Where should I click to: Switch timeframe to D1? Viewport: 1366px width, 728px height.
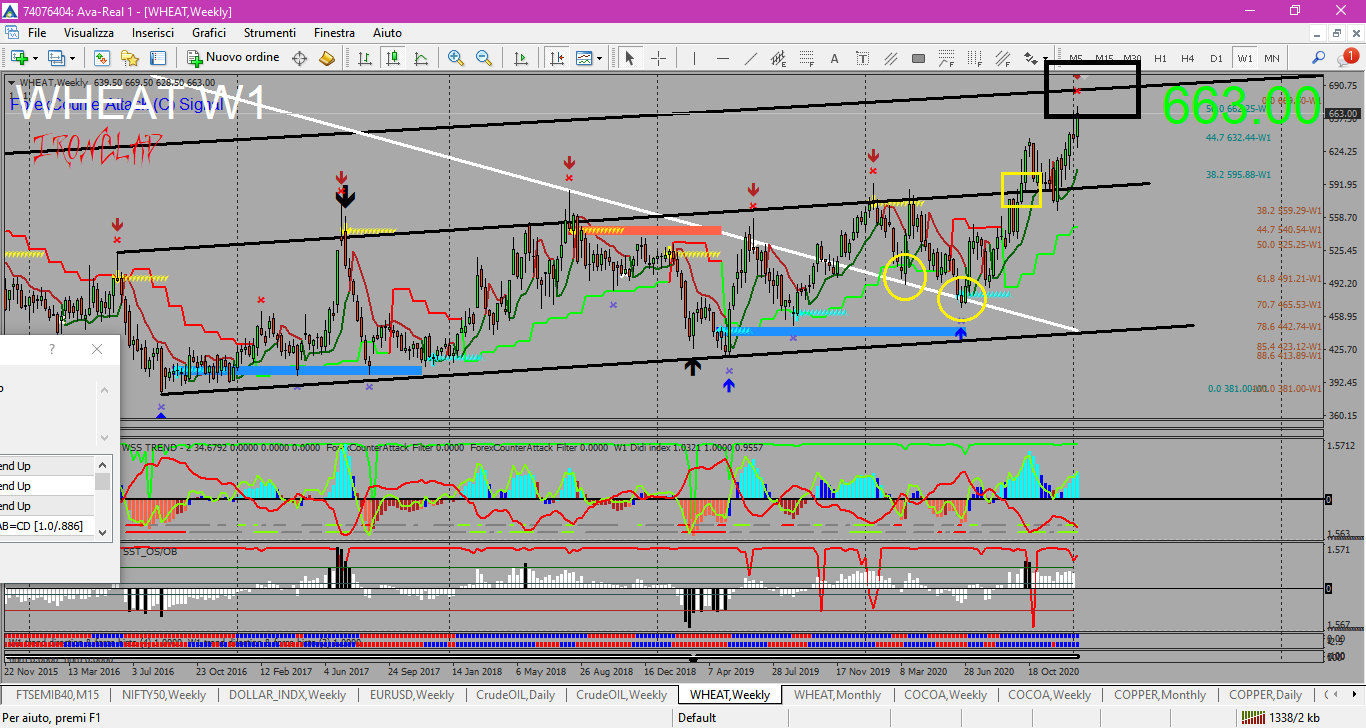(1216, 58)
